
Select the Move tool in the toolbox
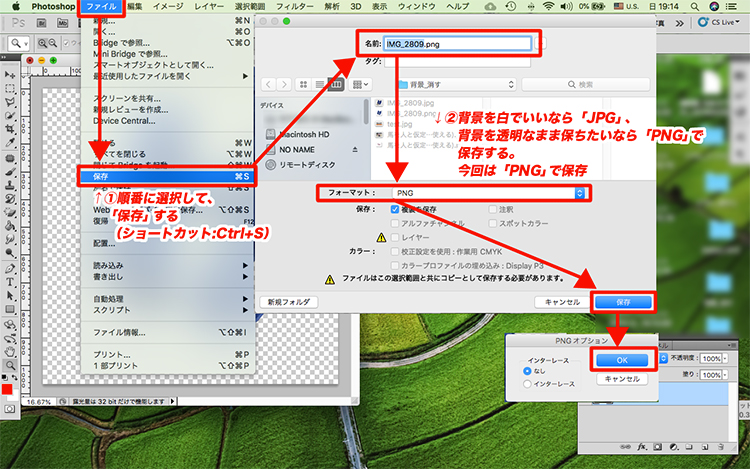pyautogui.click(x=10, y=75)
